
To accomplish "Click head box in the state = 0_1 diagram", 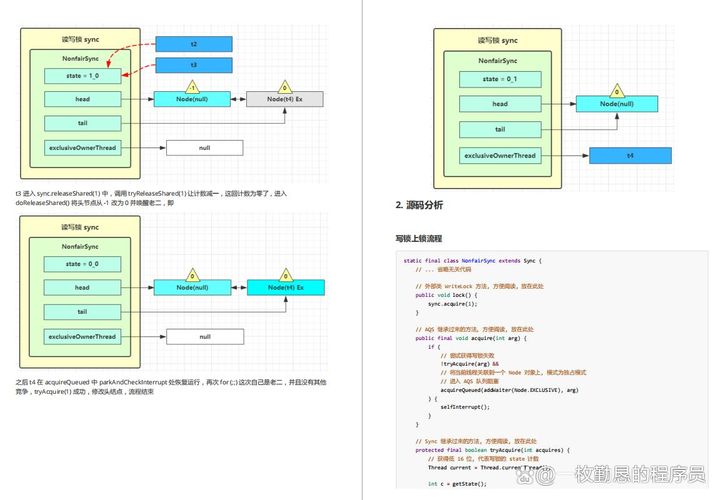I will click(x=500, y=104).
